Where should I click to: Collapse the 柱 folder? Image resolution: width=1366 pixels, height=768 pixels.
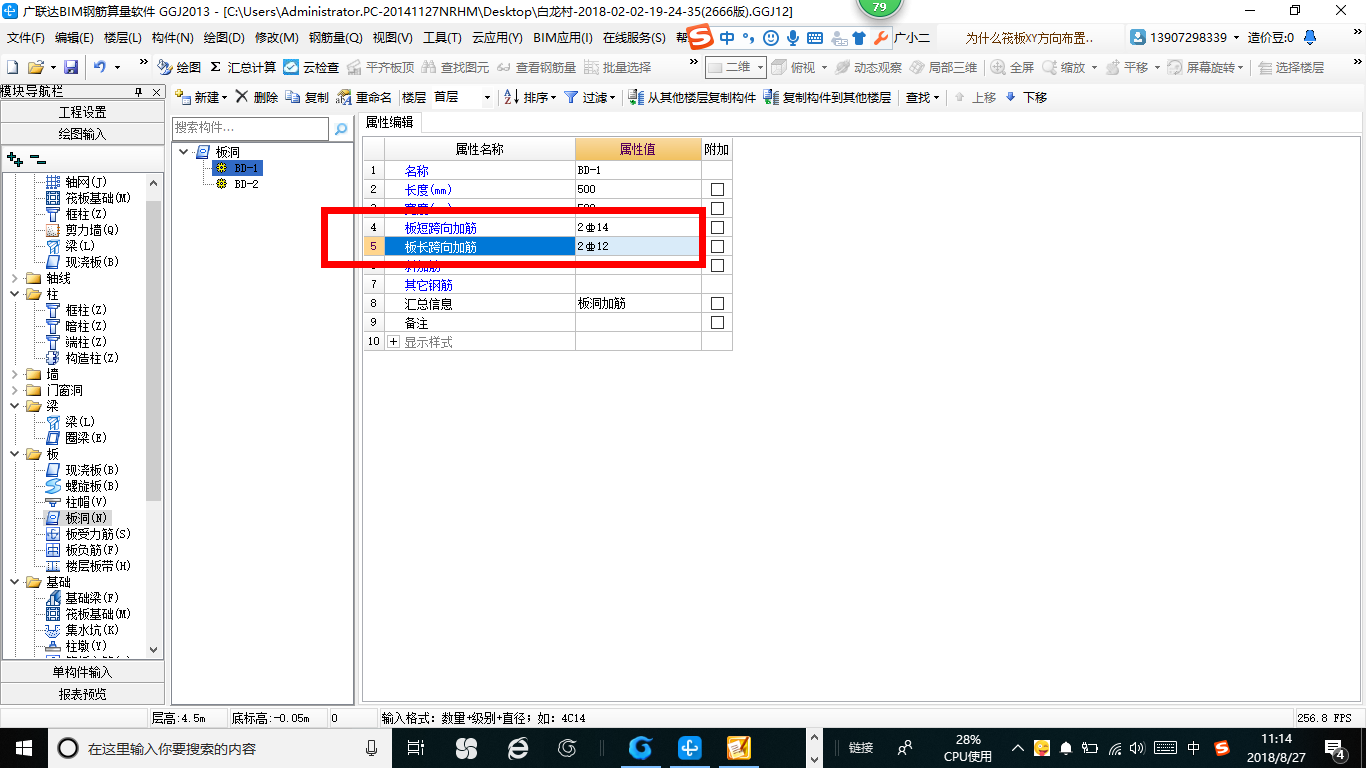tap(15, 294)
